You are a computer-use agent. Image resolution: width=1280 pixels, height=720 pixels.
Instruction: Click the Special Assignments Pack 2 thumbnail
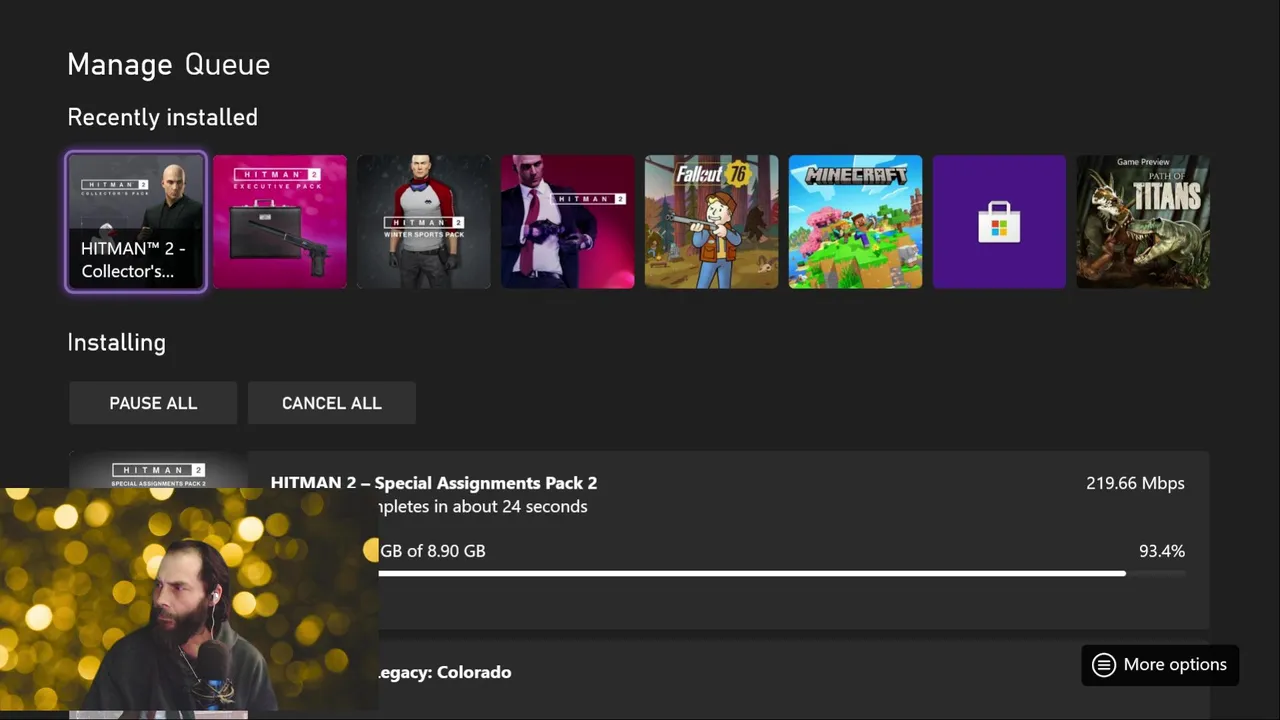click(158, 471)
